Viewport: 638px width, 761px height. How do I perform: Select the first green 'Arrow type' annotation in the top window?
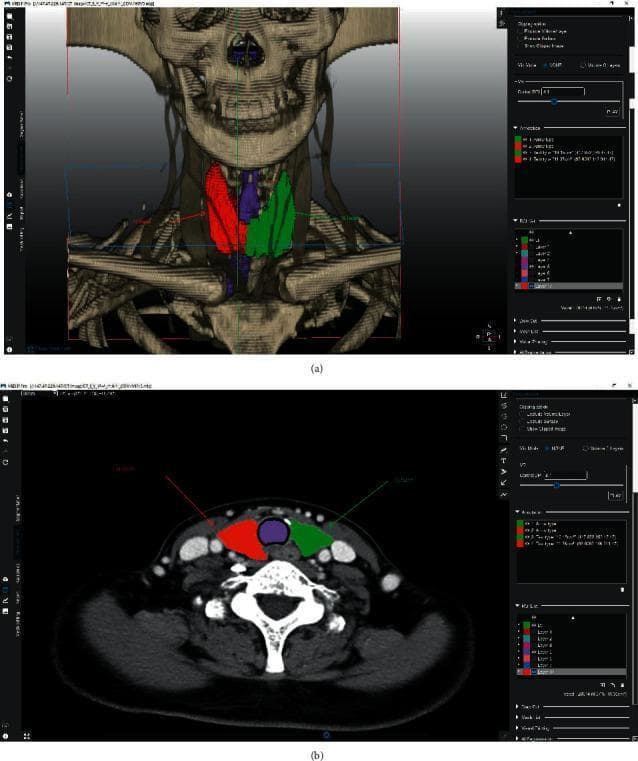point(568,139)
